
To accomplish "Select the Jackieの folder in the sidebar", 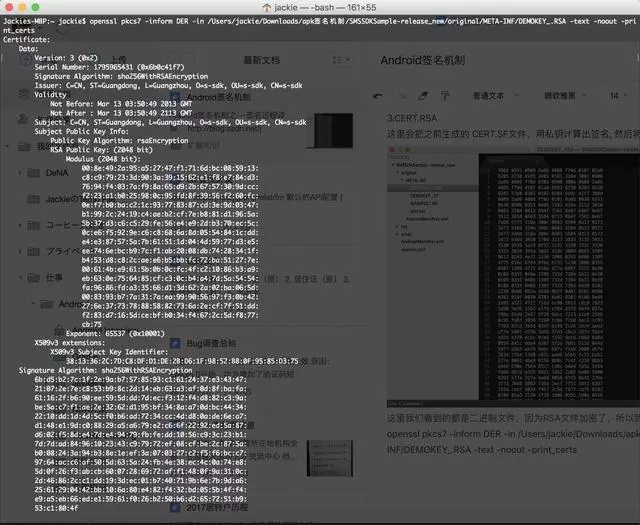I will [x=63, y=199].
